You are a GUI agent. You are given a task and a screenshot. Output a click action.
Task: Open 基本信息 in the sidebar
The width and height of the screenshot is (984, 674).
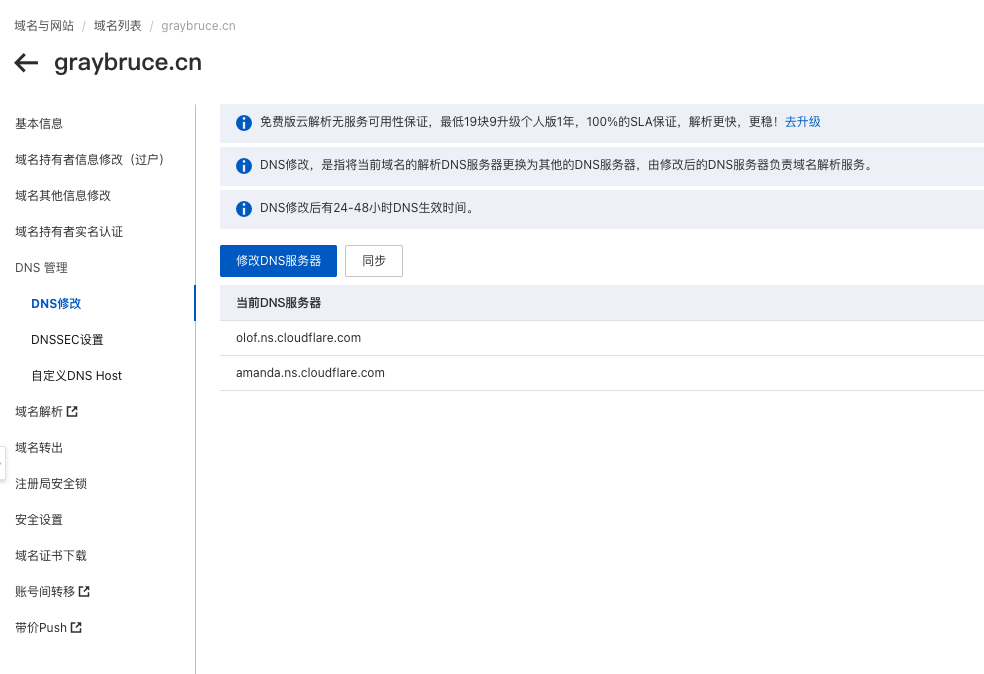(x=39, y=123)
